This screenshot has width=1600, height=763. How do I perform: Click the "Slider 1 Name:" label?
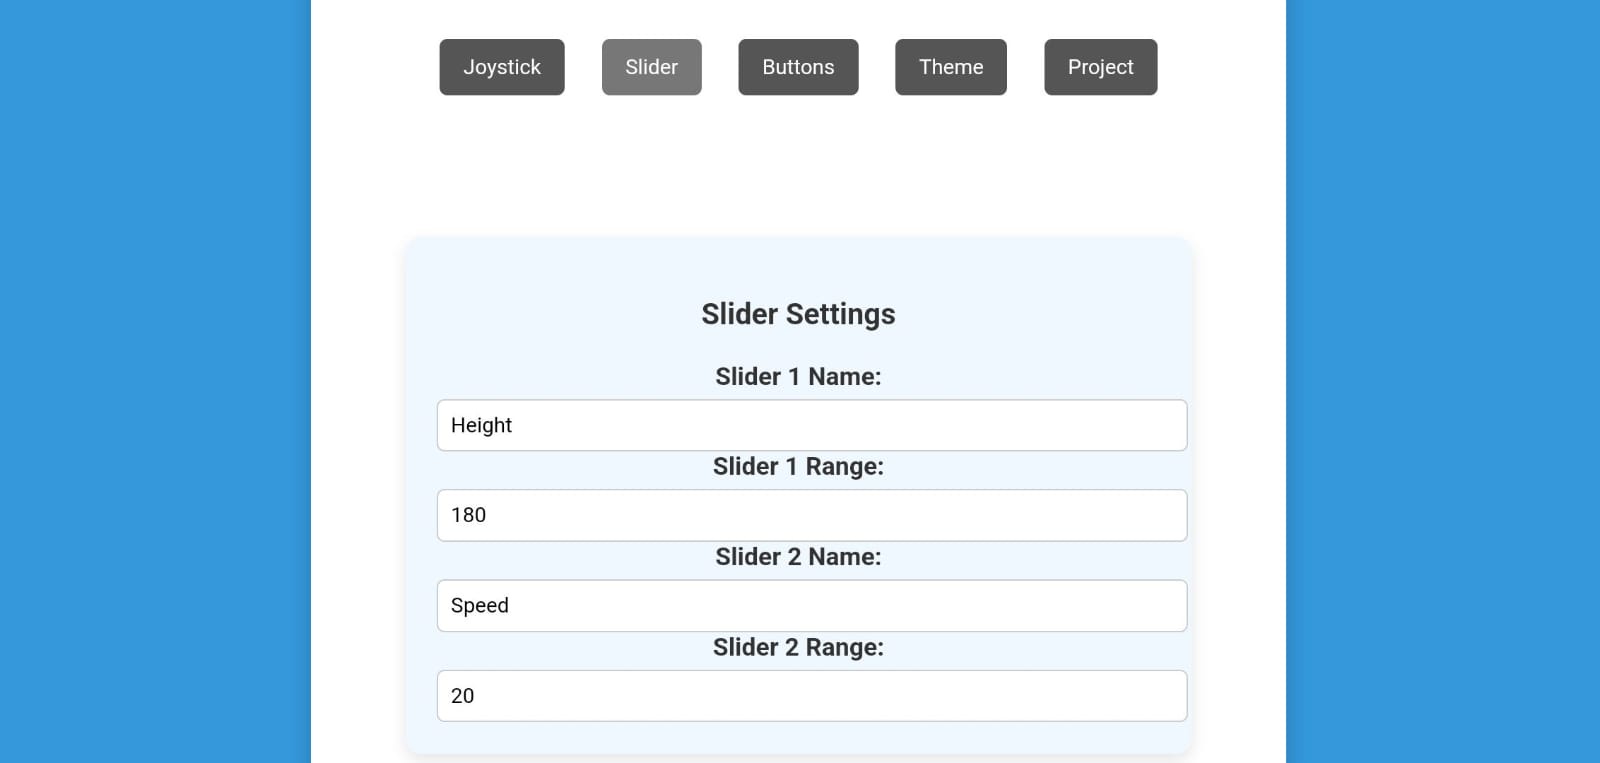coord(798,377)
